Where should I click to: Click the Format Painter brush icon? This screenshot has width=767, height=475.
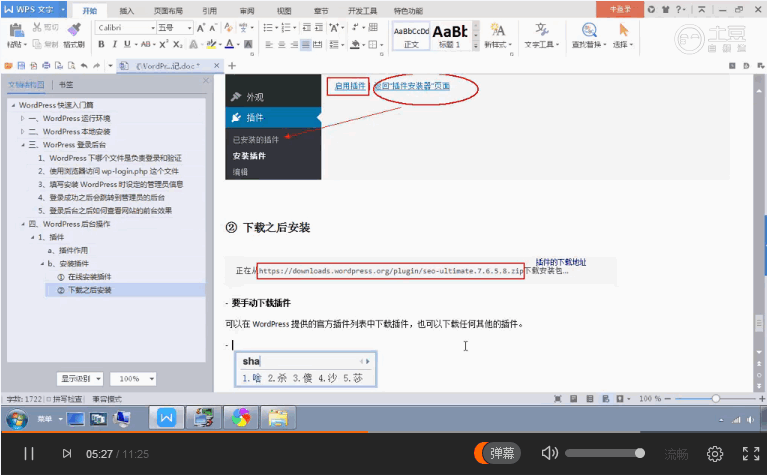tap(74, 29)
